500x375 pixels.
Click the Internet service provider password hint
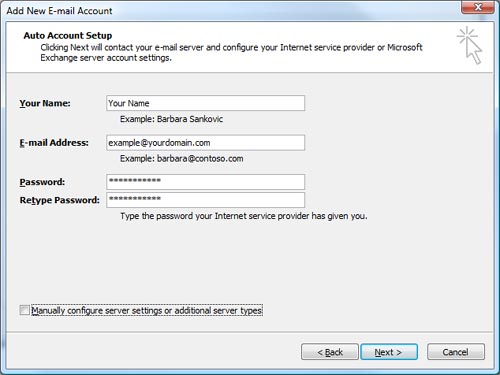[244, 216]
